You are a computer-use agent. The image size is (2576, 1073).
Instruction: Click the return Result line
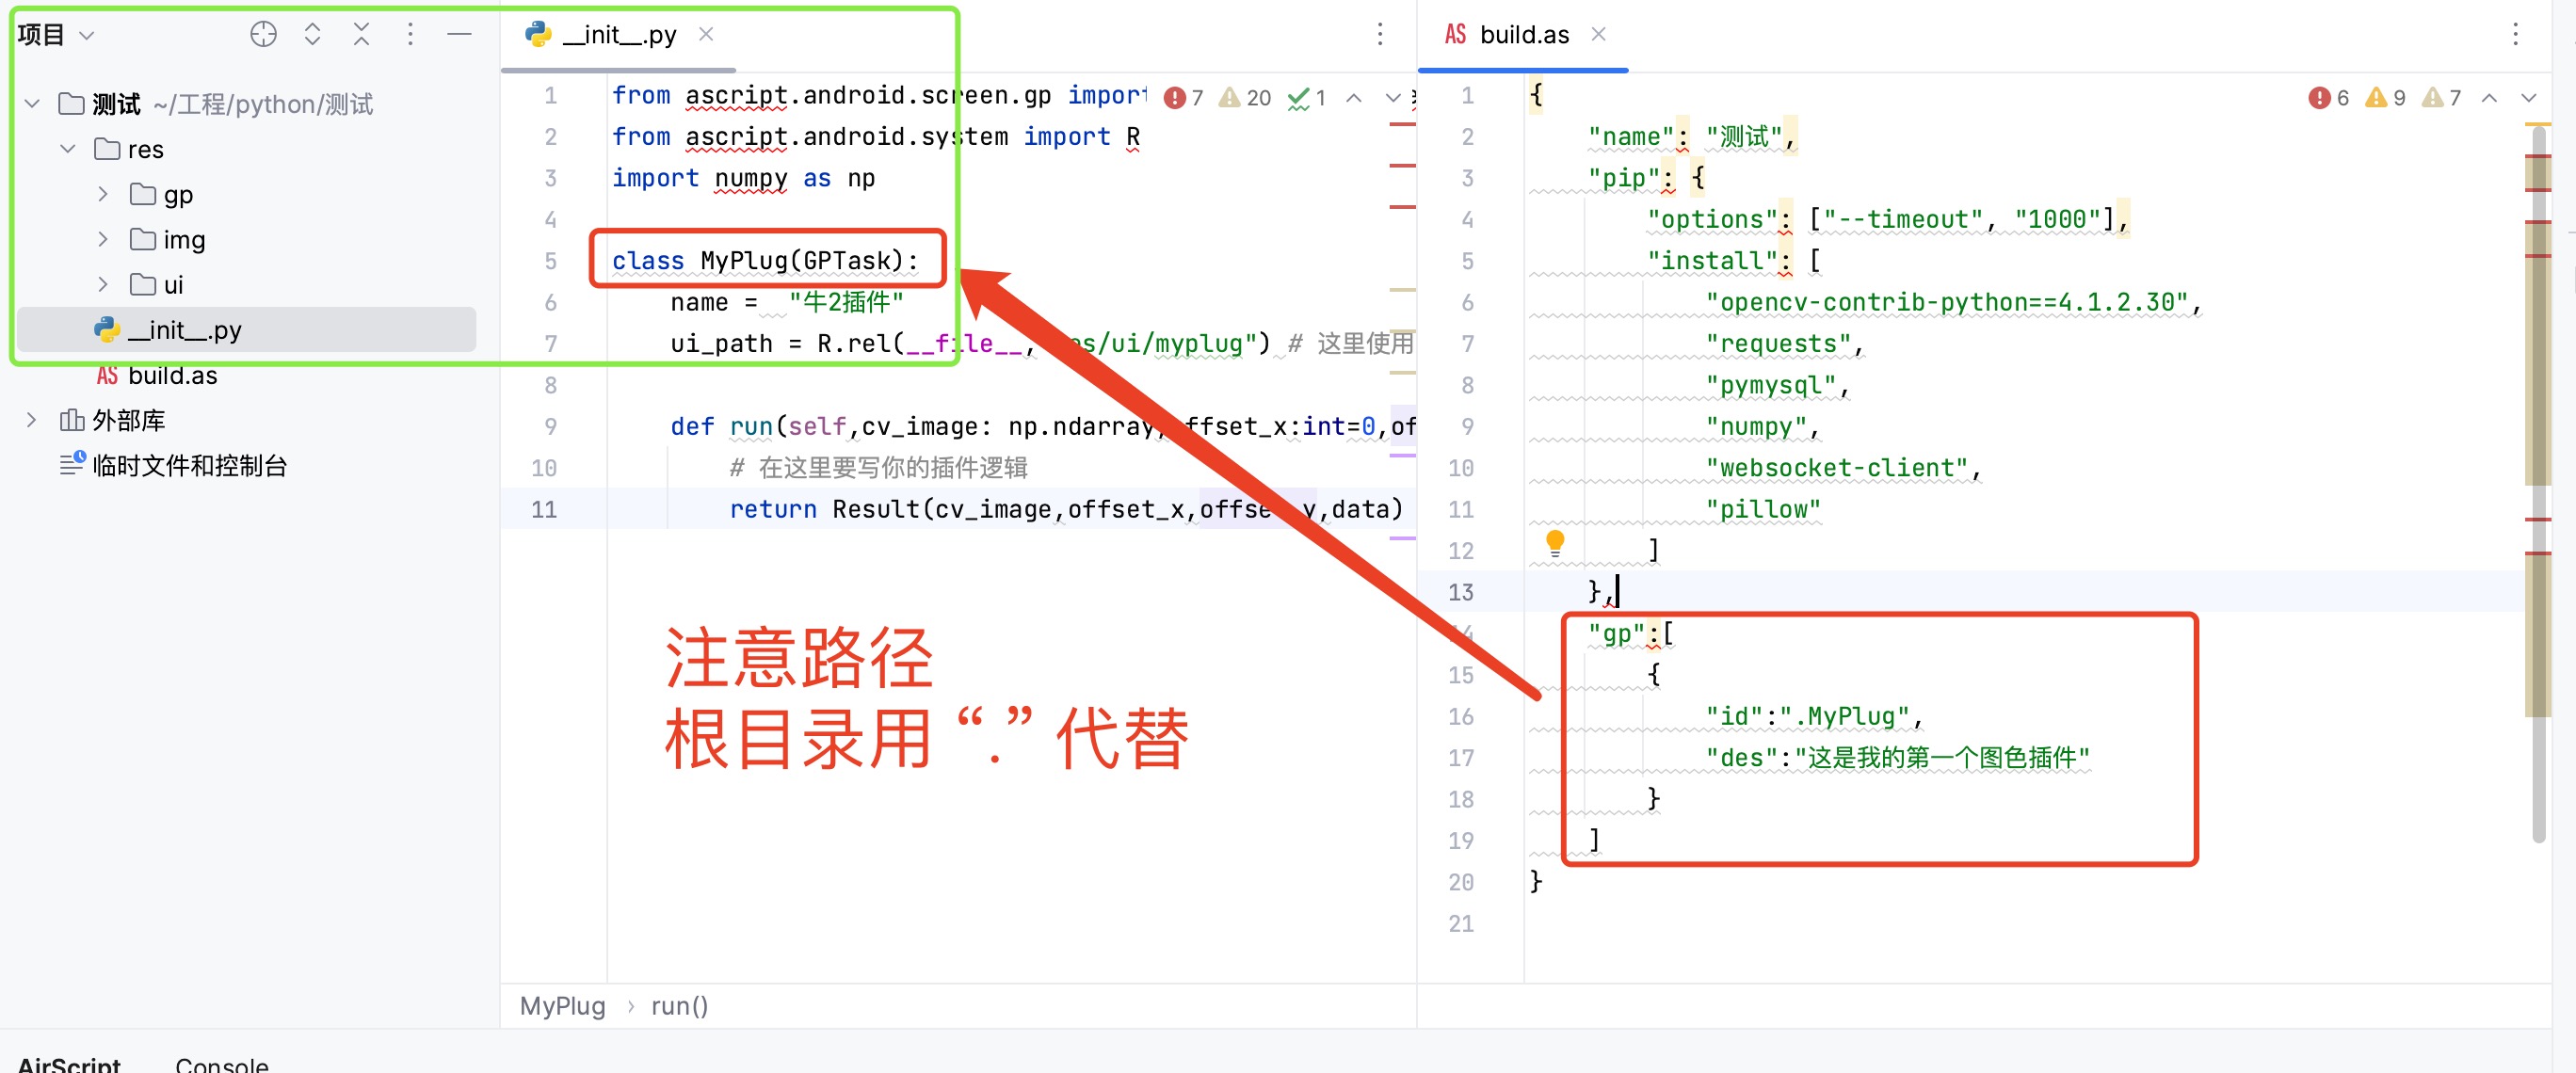pos(1066,509)
